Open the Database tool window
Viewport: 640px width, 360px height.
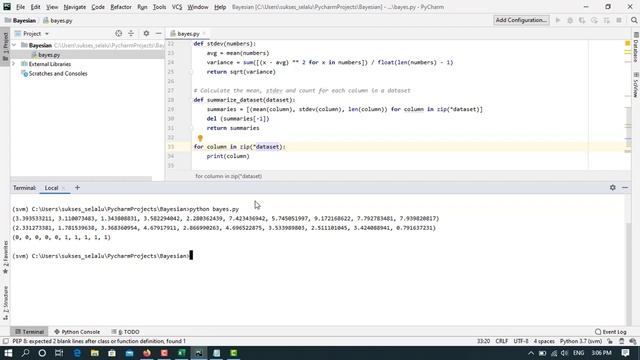pos(636,47)
